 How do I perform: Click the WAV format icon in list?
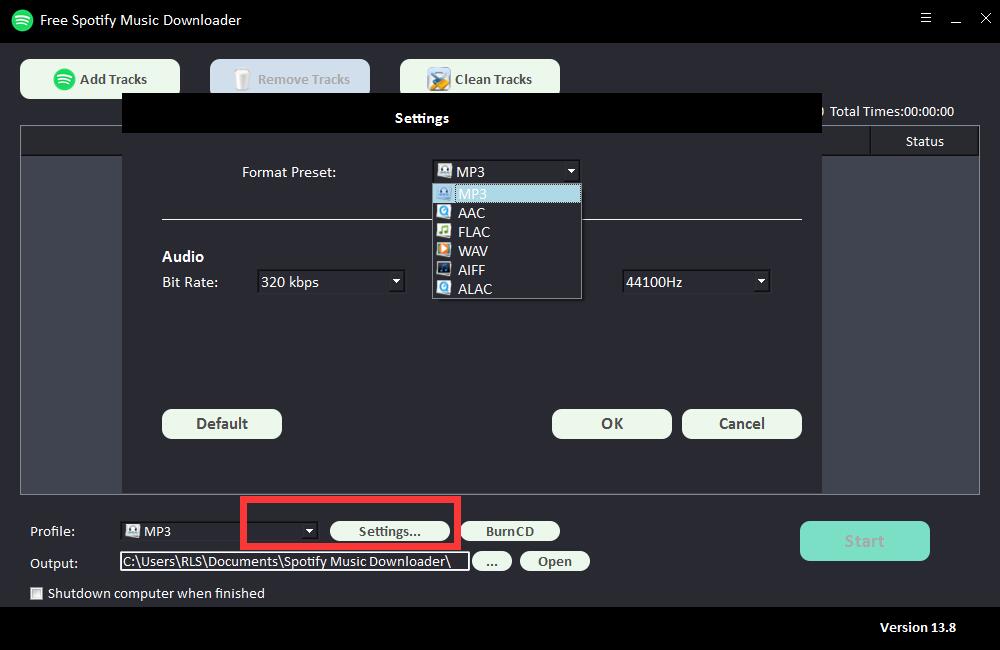pos(444,250)
